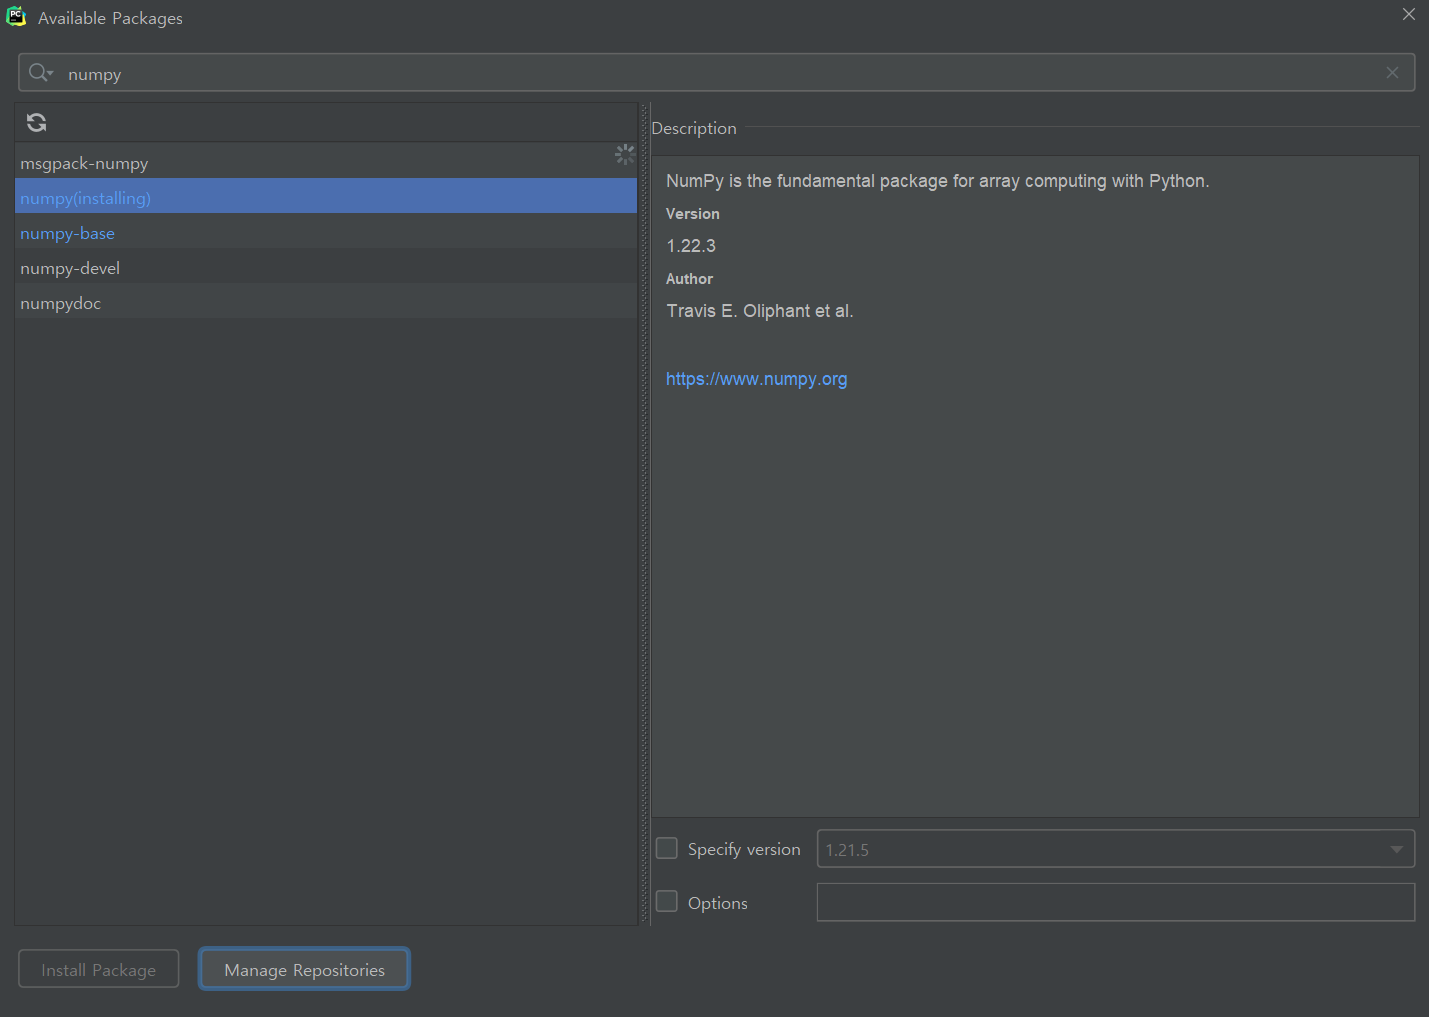
Task: Click the Options text input field
Action: 1116,902
